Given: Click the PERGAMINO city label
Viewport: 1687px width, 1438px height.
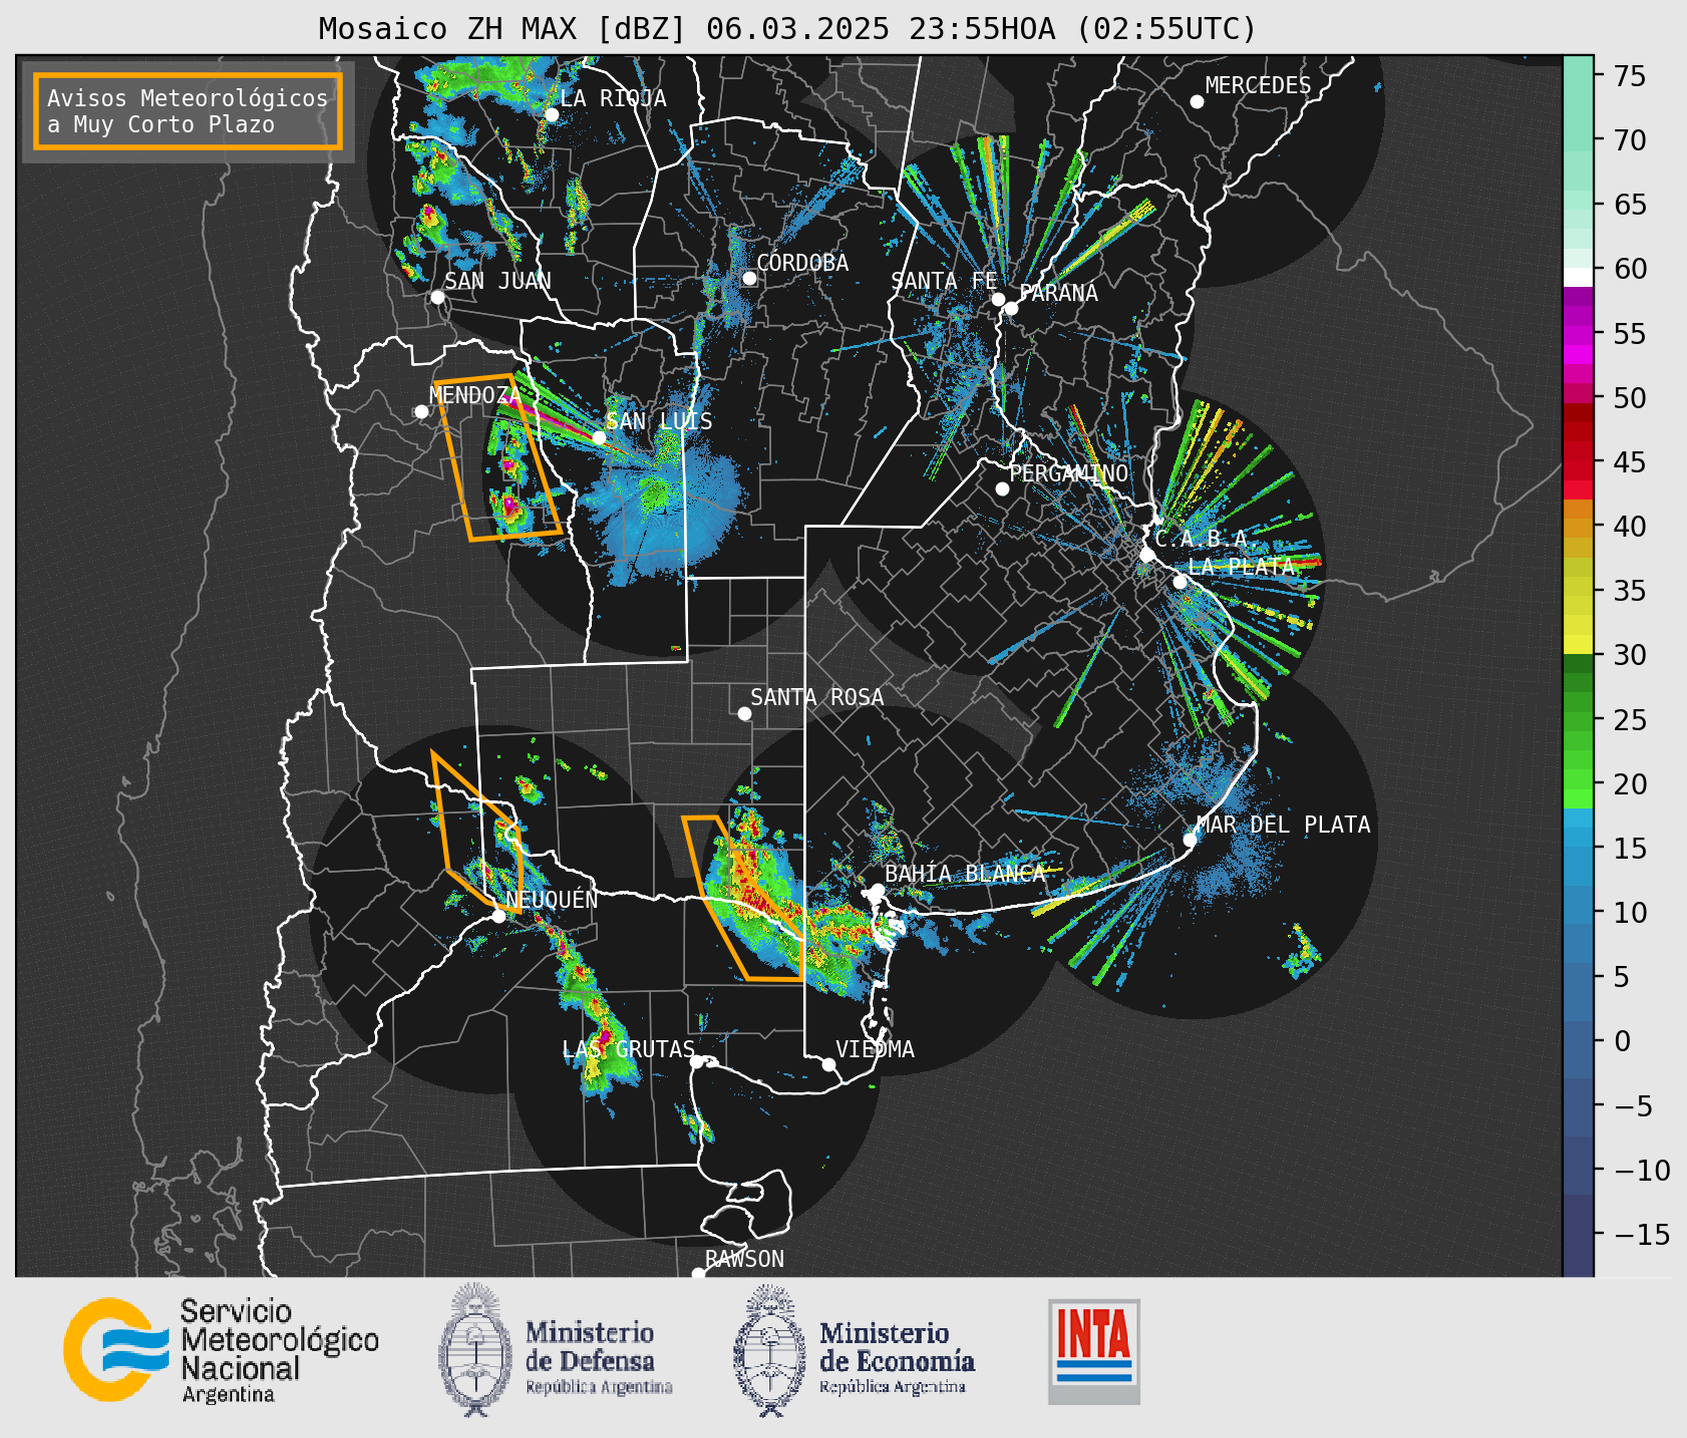Looking at the screenshot, I should point(1069,473).
